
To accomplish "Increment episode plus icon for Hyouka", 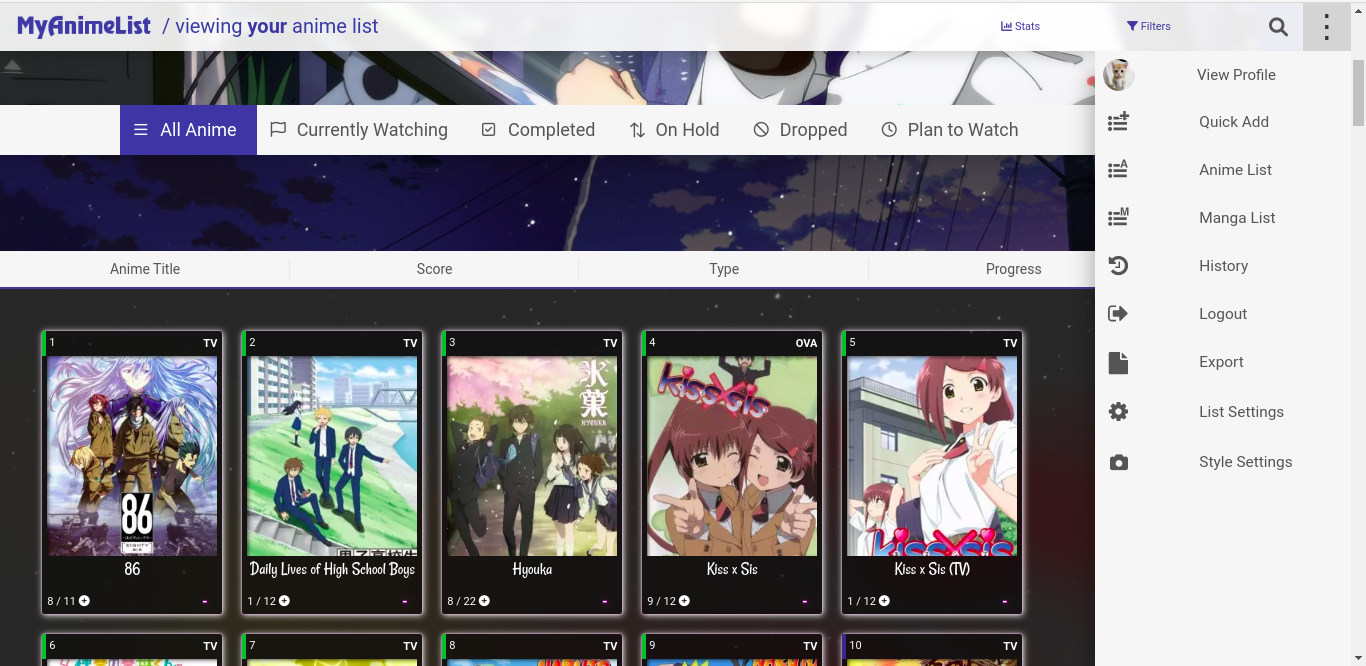I will coord(484,601).
